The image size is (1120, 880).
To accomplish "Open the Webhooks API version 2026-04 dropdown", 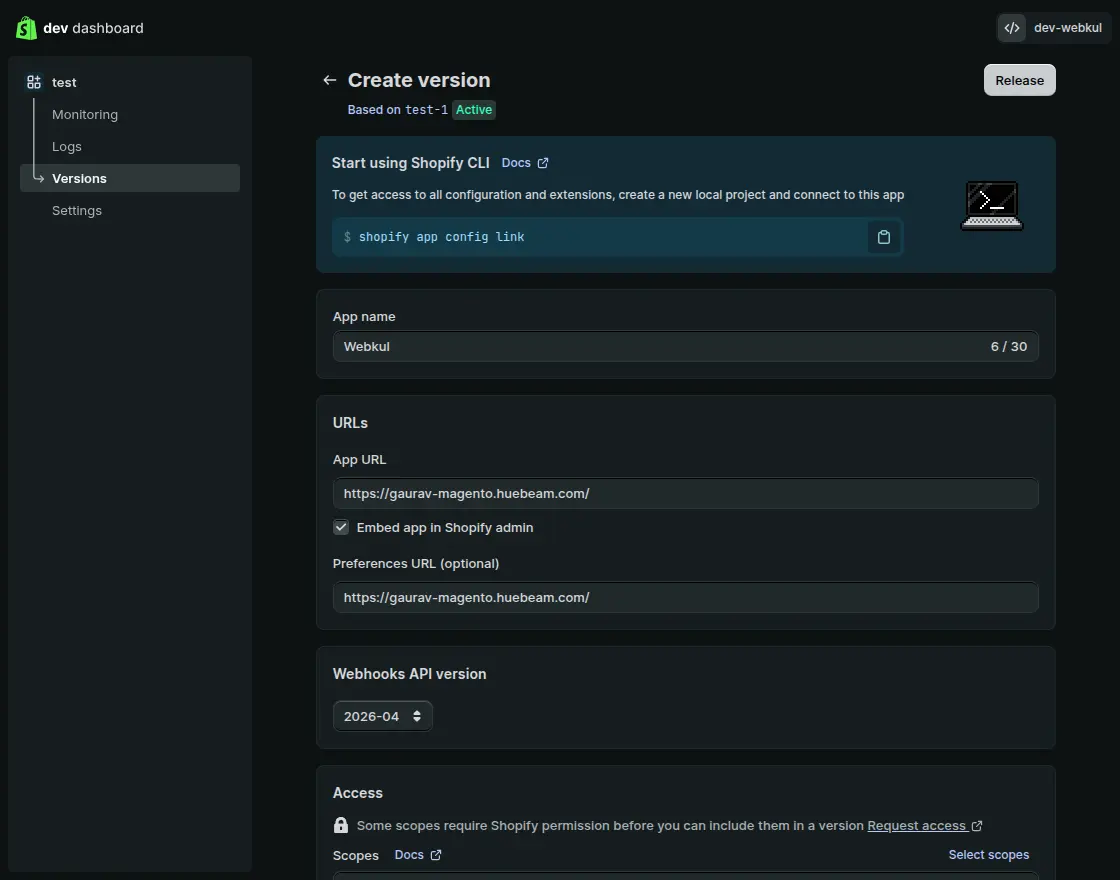I will pos(383,716).
